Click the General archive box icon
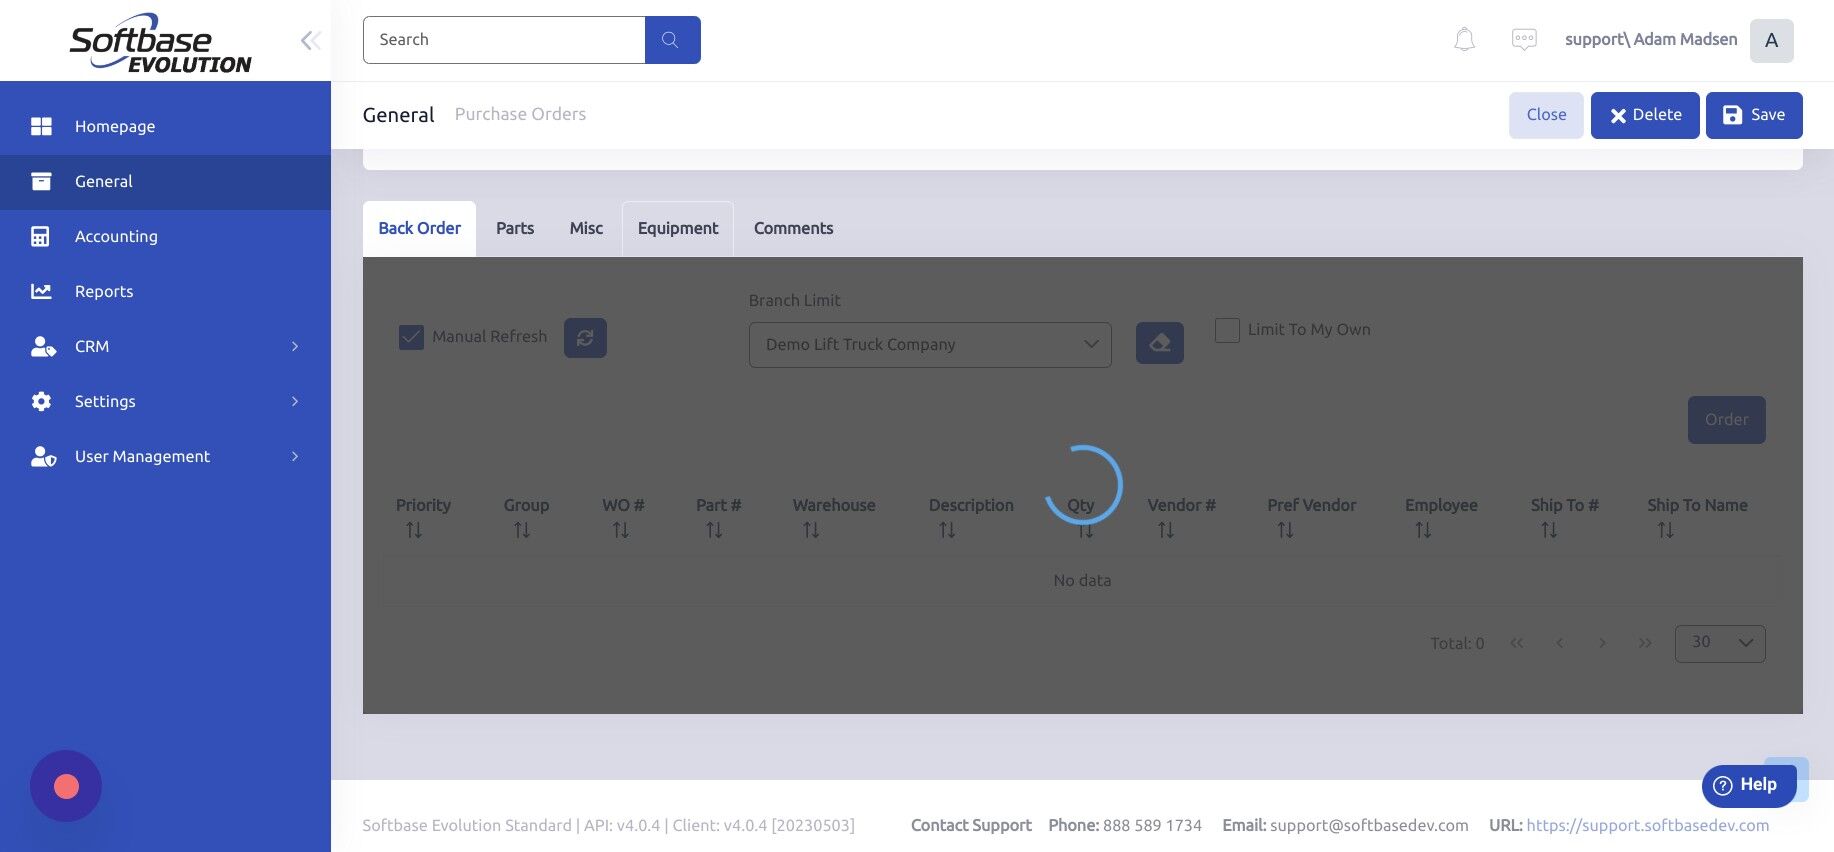1834x852 pixels. (x=41, y=181)
